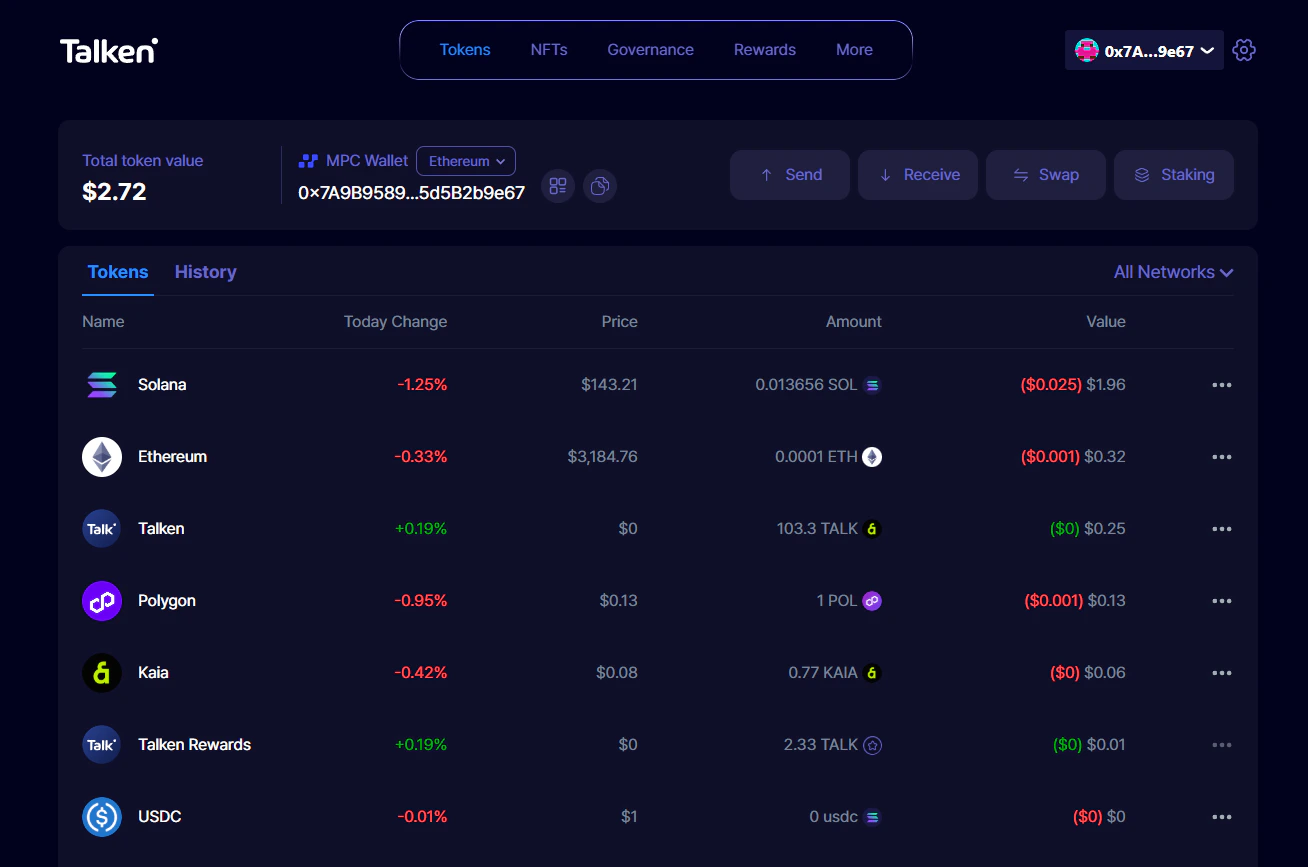Click Solana change -1.25%
This screenshot has width=1308, height=867.
(x=422, y=385)
